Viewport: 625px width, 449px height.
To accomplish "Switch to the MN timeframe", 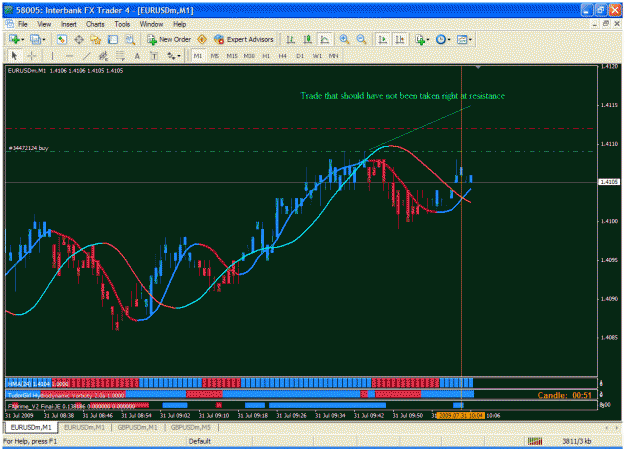I will coord(334,56).
